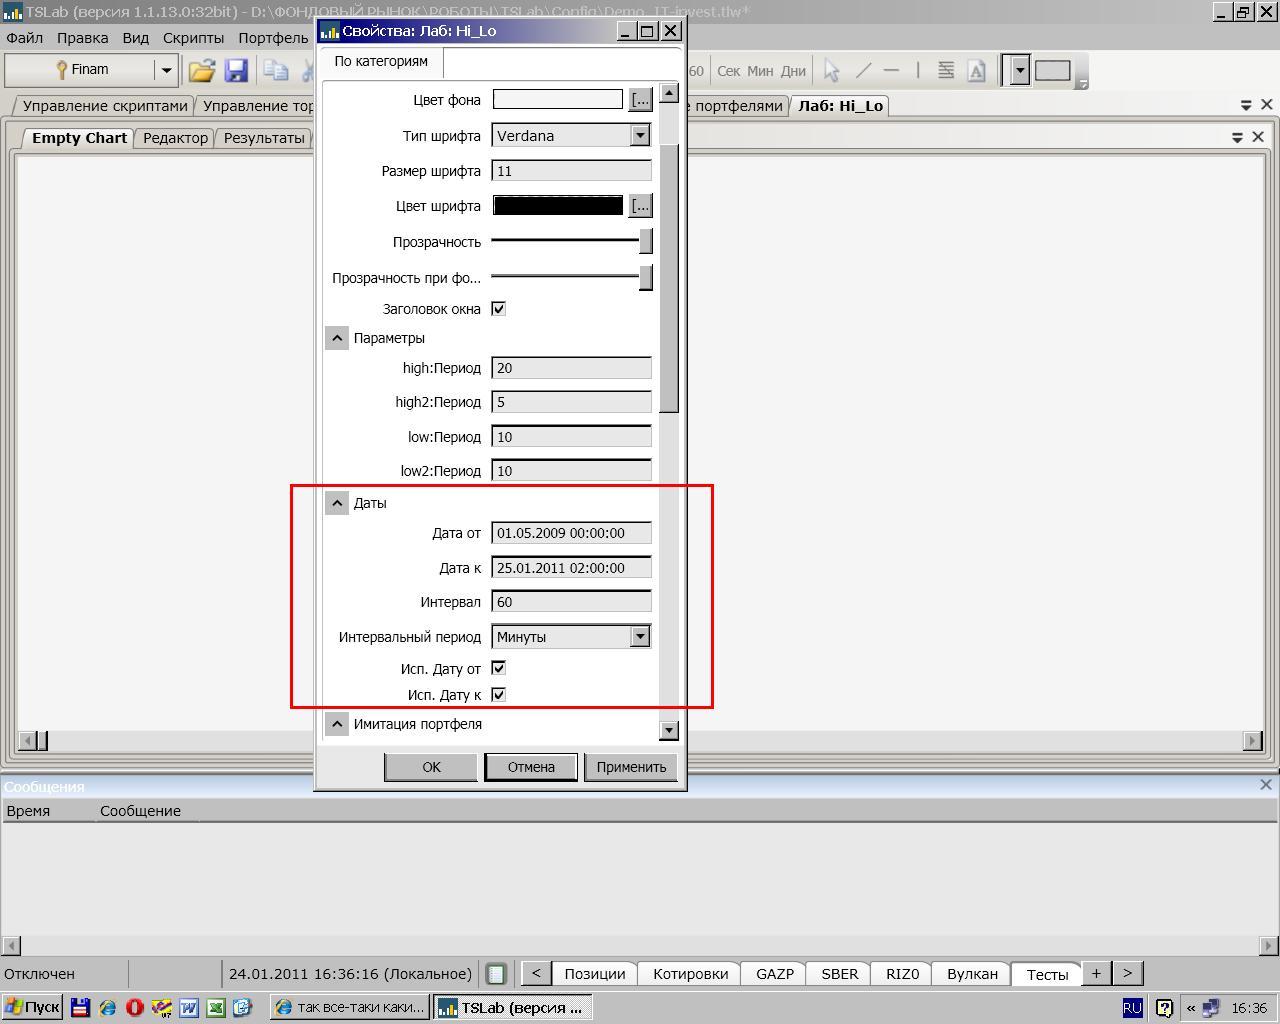The height and width of the screenshot is (1024, 1280).
Task: Switch to the Управление скриптами tab
Action: (104, 106)
